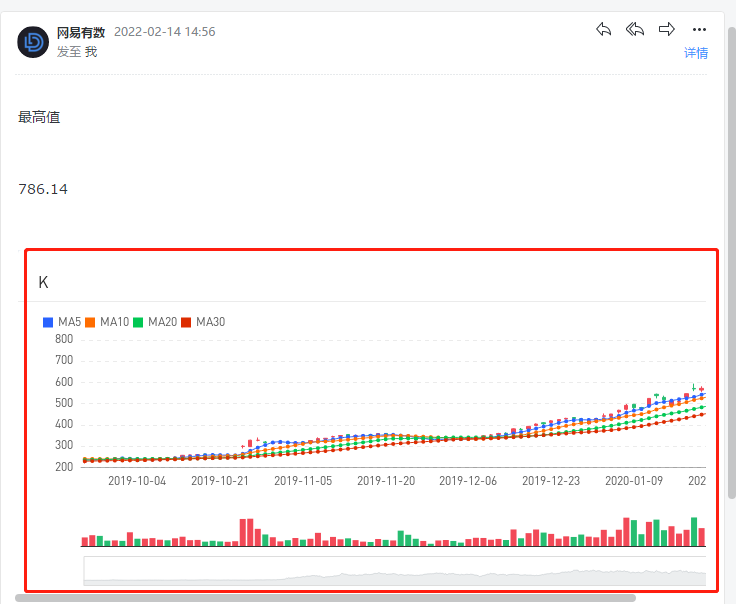Click the 786.14 maximum value text
The height and width of the screenshot is (604, 736).
click(x=43, y=189)
